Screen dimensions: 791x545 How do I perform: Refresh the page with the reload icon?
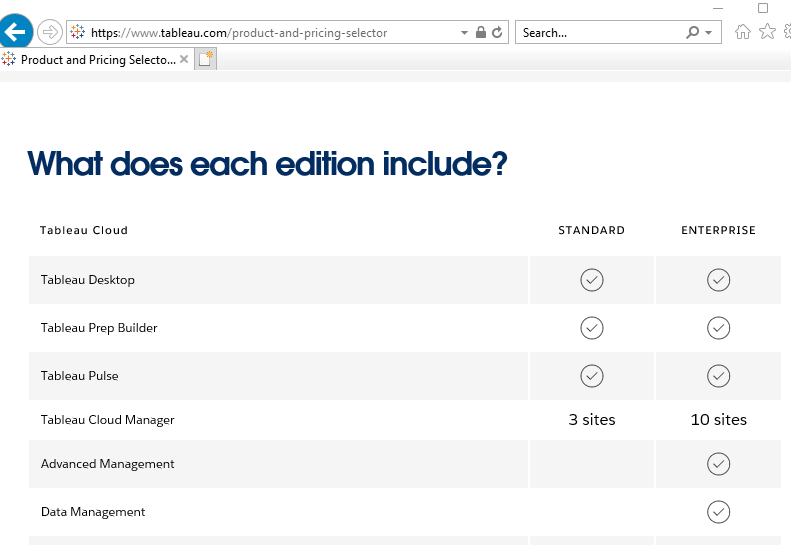pos(497,32)
